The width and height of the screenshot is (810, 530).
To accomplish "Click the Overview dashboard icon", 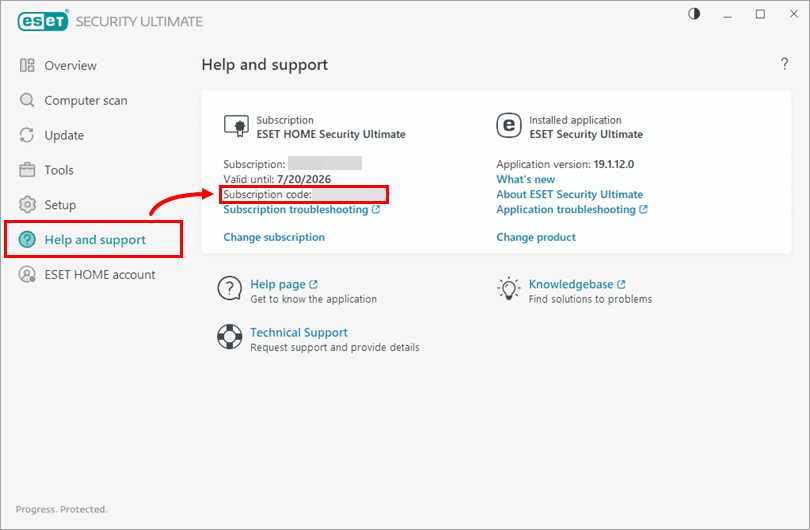I will point(27,66).
